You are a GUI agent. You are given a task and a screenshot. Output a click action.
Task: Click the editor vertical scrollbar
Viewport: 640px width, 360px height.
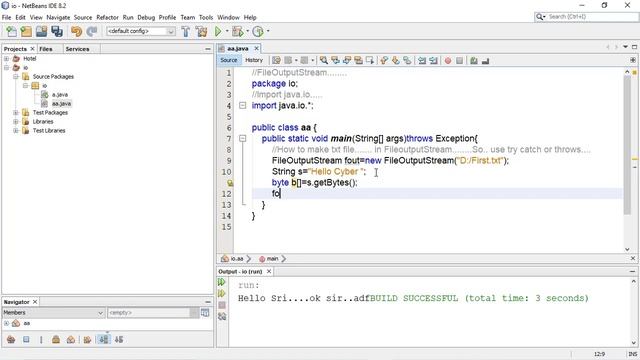tap(627, 145)
